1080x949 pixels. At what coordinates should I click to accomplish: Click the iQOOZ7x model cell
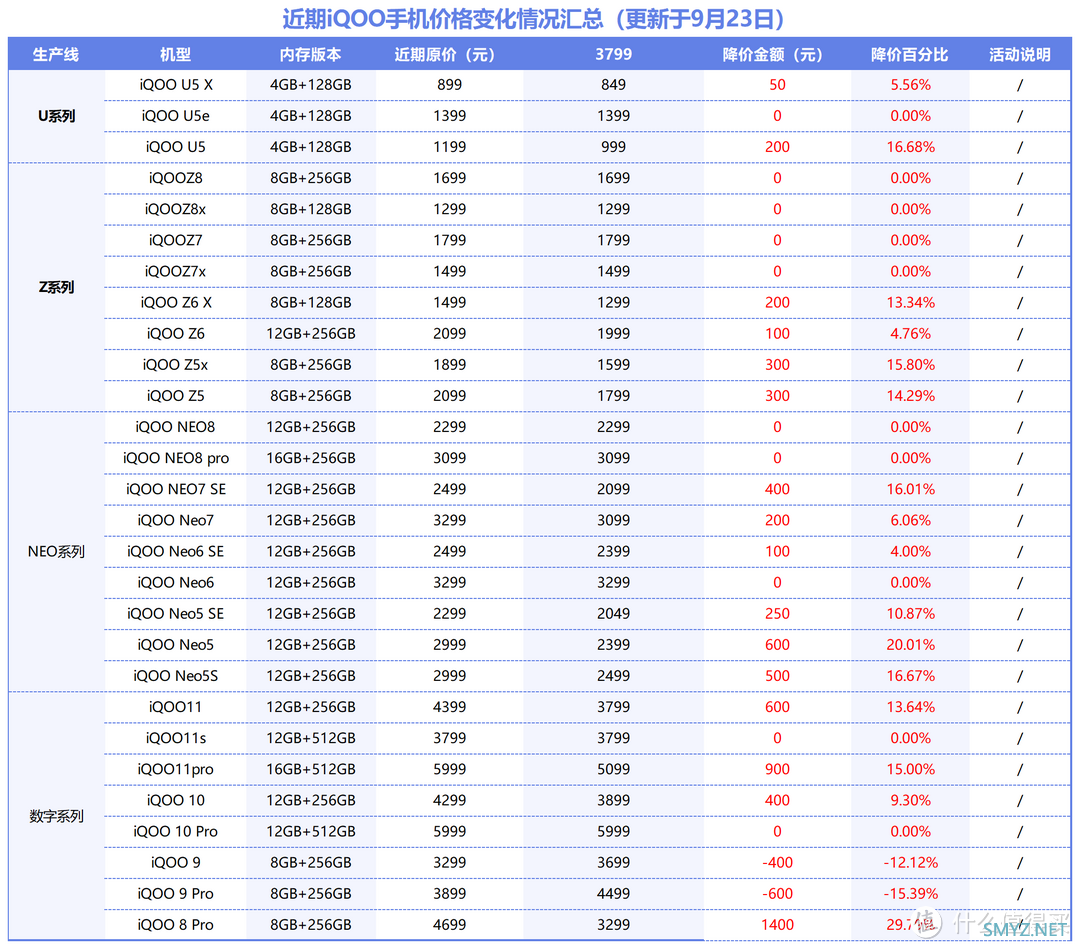point(175,271)
